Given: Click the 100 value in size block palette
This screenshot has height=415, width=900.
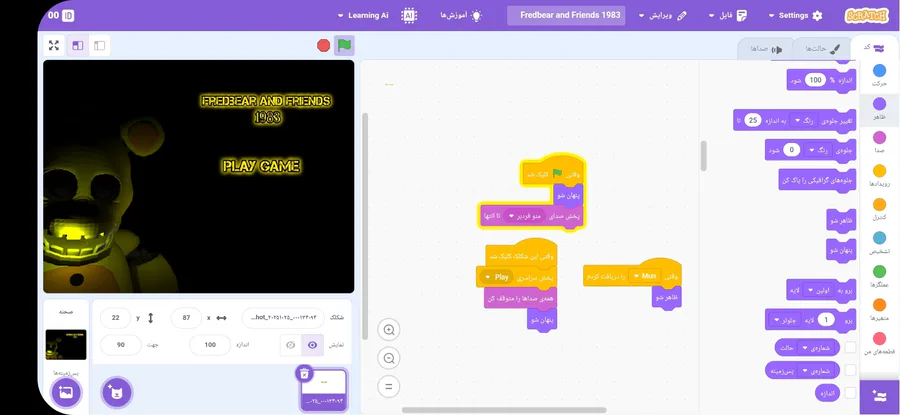Looking at the screenshot, I should pyautogui.click(x=816, y=80).
